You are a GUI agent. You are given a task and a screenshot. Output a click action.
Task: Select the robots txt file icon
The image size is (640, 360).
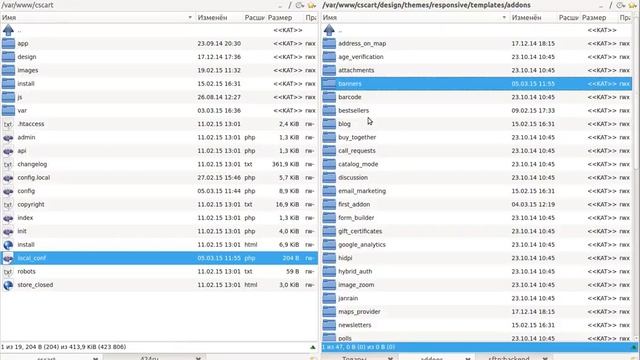8,272
